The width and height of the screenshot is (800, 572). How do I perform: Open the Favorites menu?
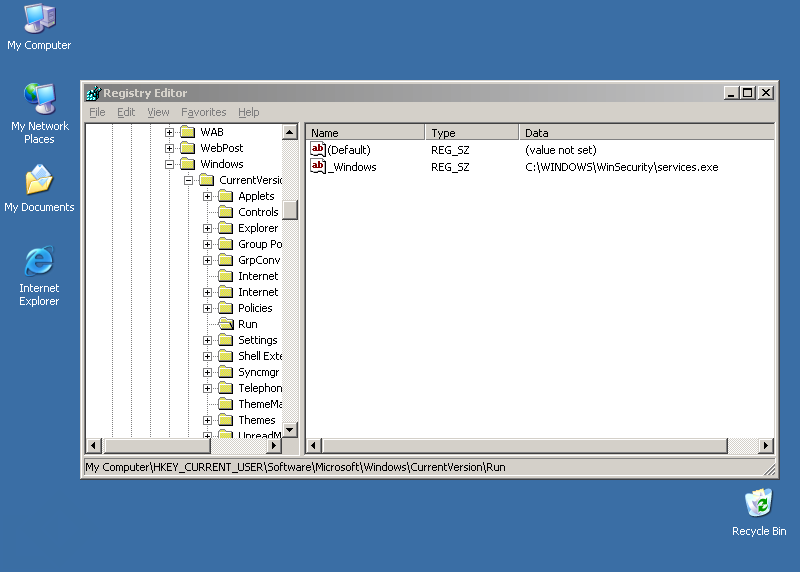click(204, 112)
